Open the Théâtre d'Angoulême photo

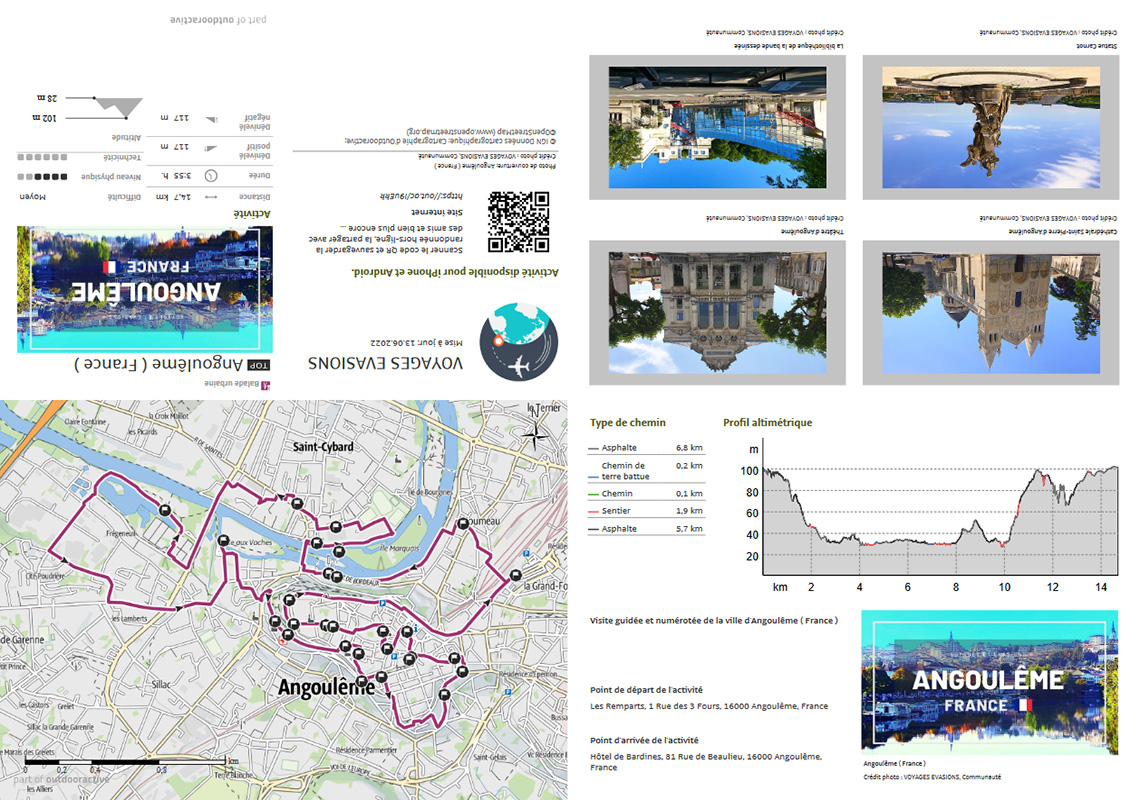[718, 313]
